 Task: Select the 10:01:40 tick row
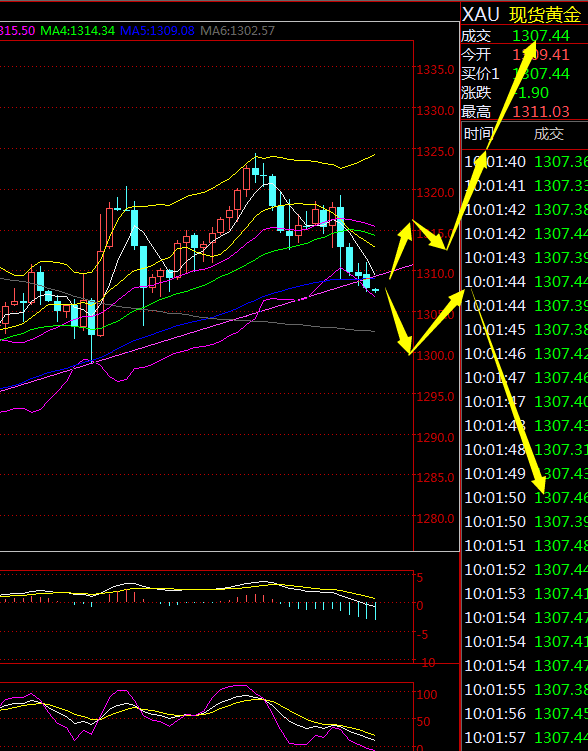pyautogui.click(x=525, y=162)
